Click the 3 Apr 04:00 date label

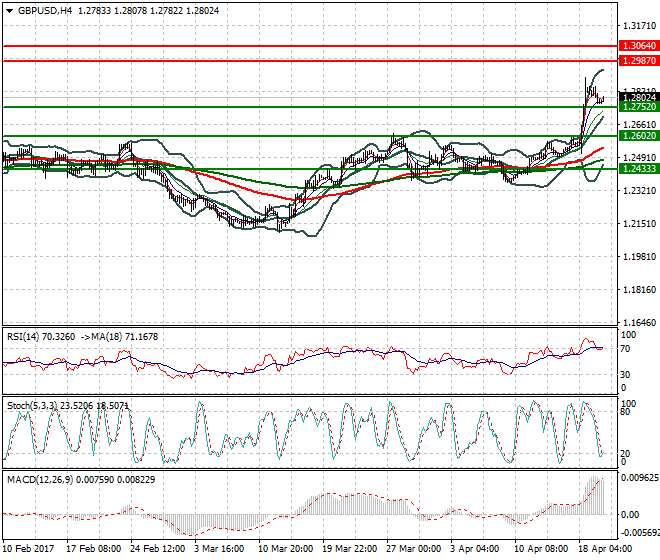coord(474,549)
